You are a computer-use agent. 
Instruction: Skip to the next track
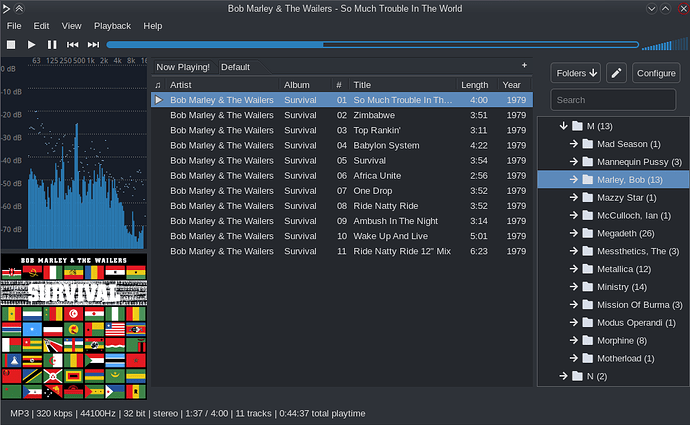click(93, 44)
